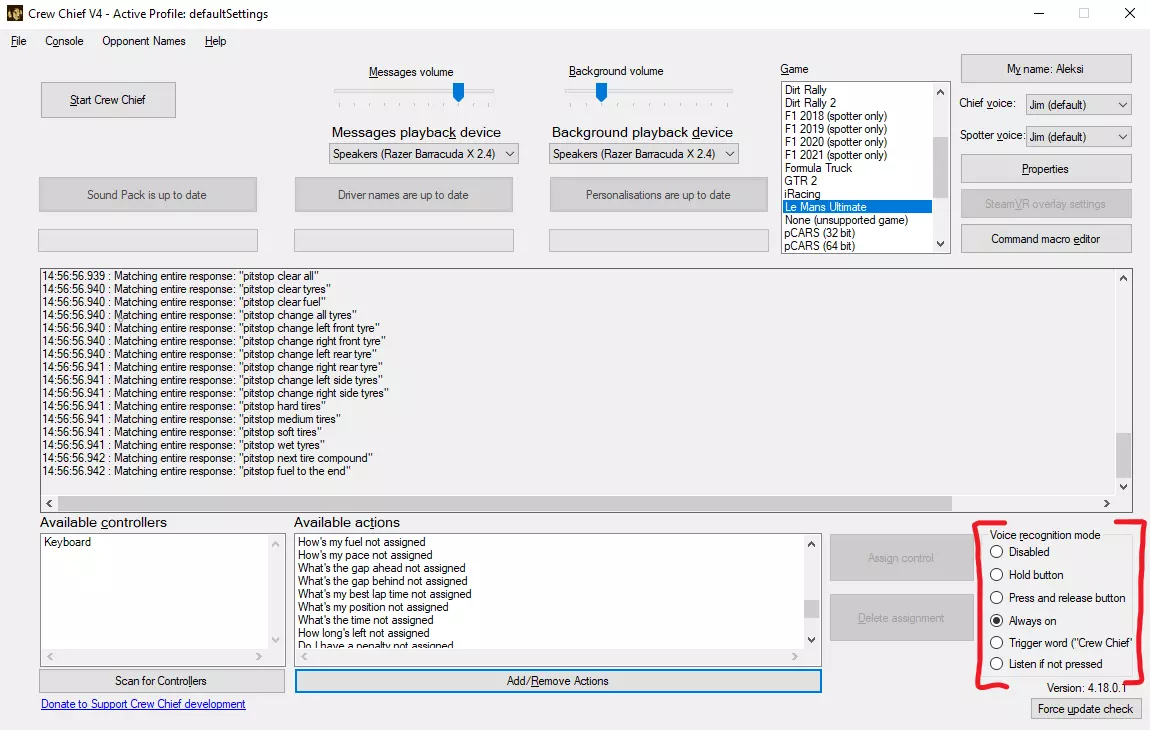Select the Always on voice recognition option
The image size is (1150, 730).
click(x=1023, y=621)
